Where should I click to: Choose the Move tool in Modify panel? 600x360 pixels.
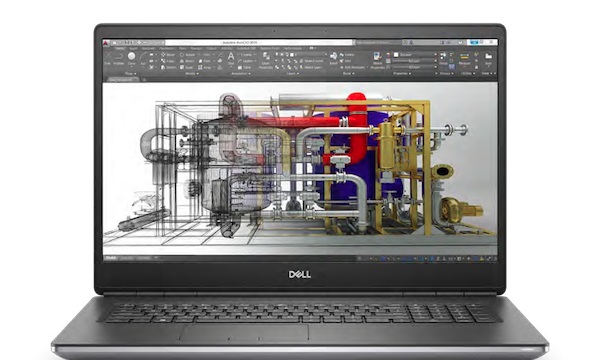(x=168, y=55)
